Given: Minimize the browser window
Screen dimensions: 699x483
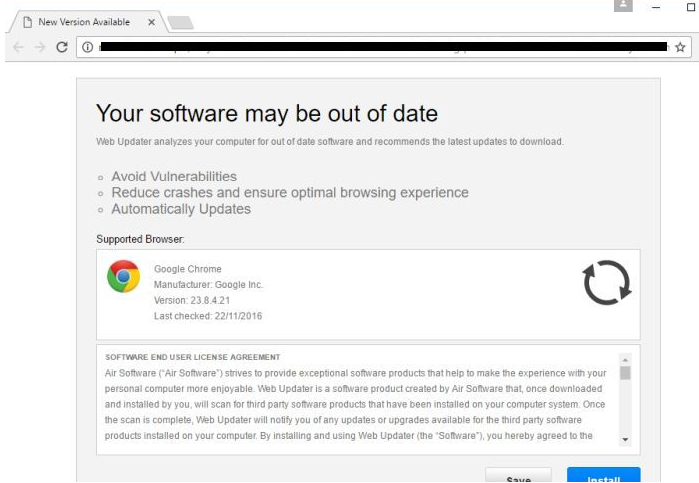Looking at the screenshot, I should click(x=656, y=8).
